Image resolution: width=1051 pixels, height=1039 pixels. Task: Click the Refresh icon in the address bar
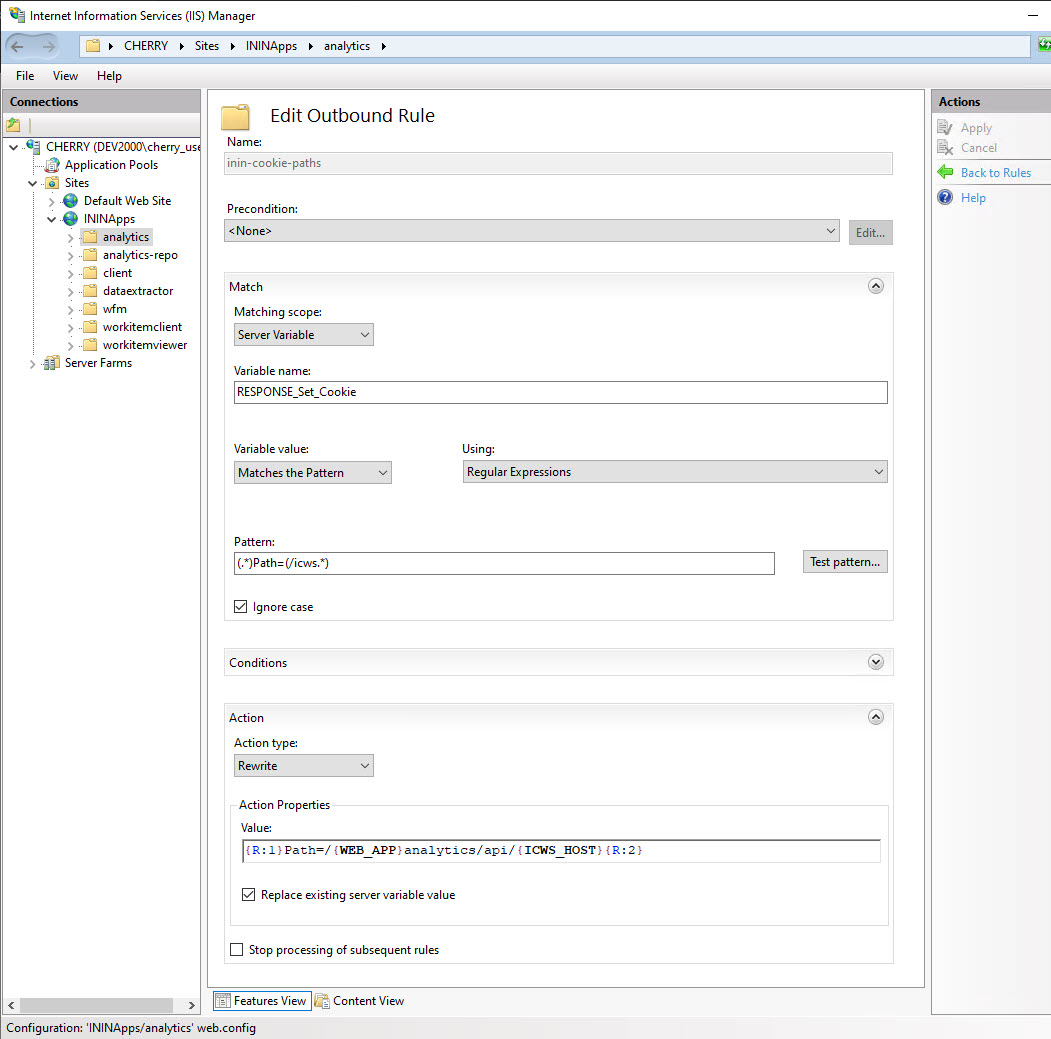coord(1043,45)
